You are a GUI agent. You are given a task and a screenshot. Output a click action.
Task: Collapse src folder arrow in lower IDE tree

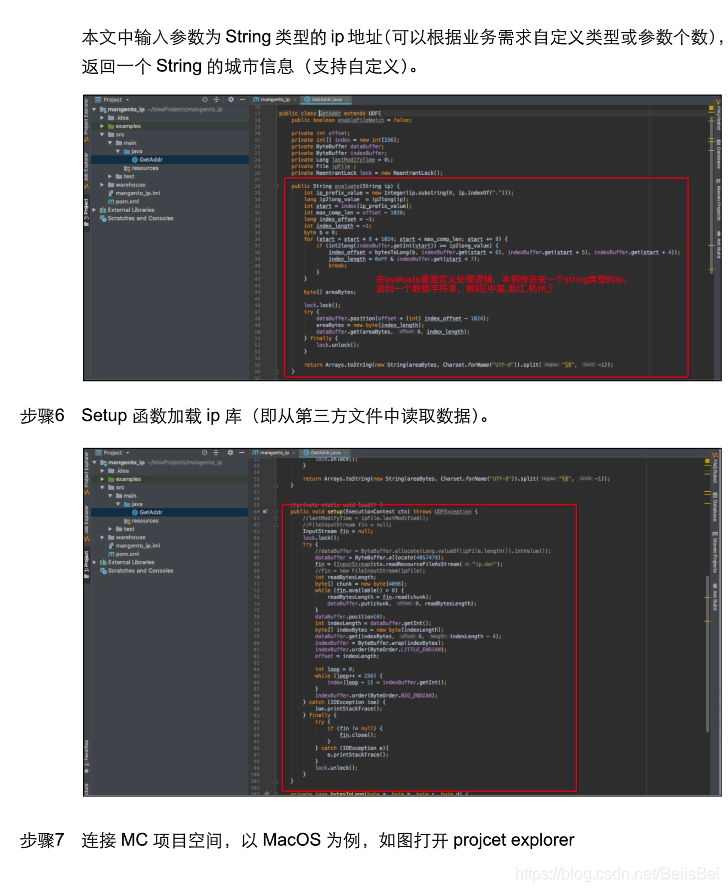102,488
